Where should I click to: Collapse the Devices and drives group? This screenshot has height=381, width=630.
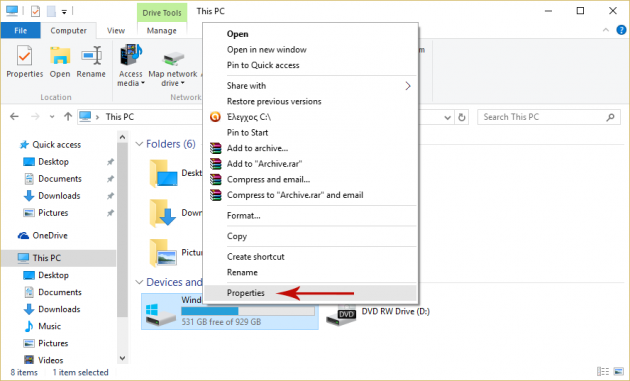[x=139, y=282]
